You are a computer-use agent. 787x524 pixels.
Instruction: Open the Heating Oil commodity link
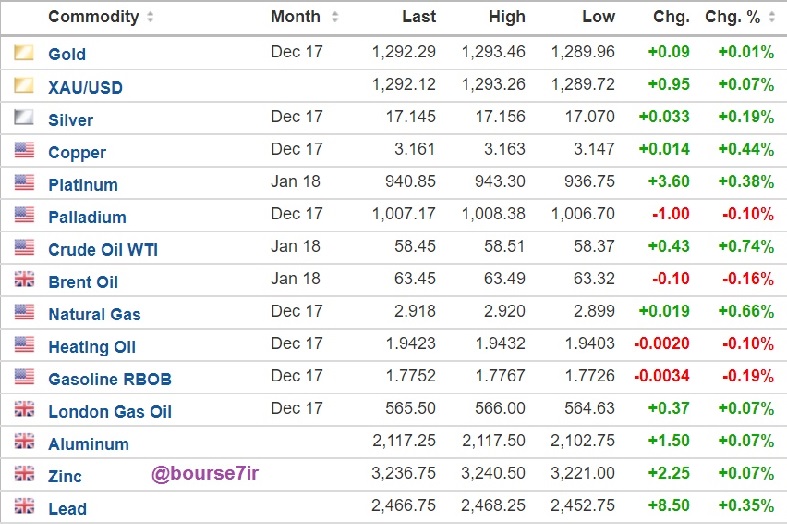(92, 347)
